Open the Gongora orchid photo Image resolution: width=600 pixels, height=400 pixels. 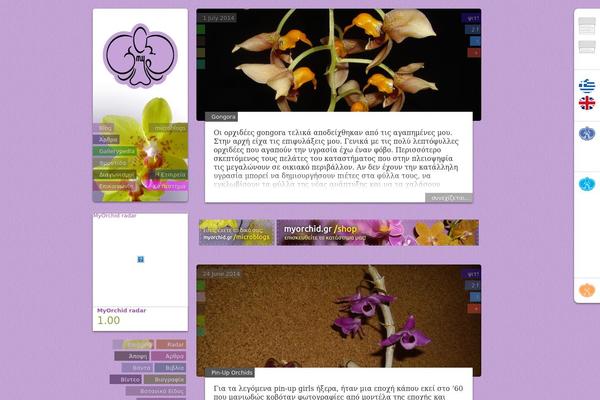[x=339, y=60]
